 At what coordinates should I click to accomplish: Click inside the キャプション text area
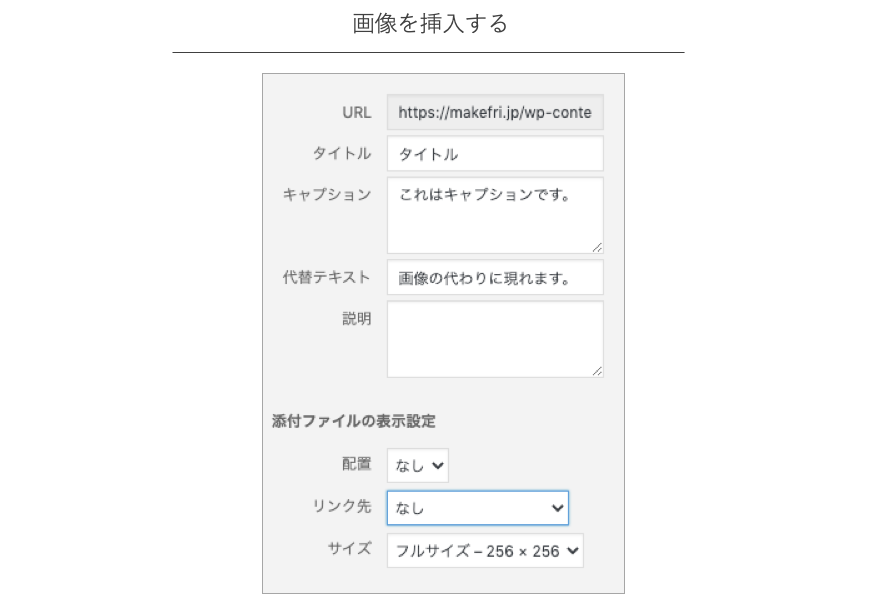click(495, 215)
